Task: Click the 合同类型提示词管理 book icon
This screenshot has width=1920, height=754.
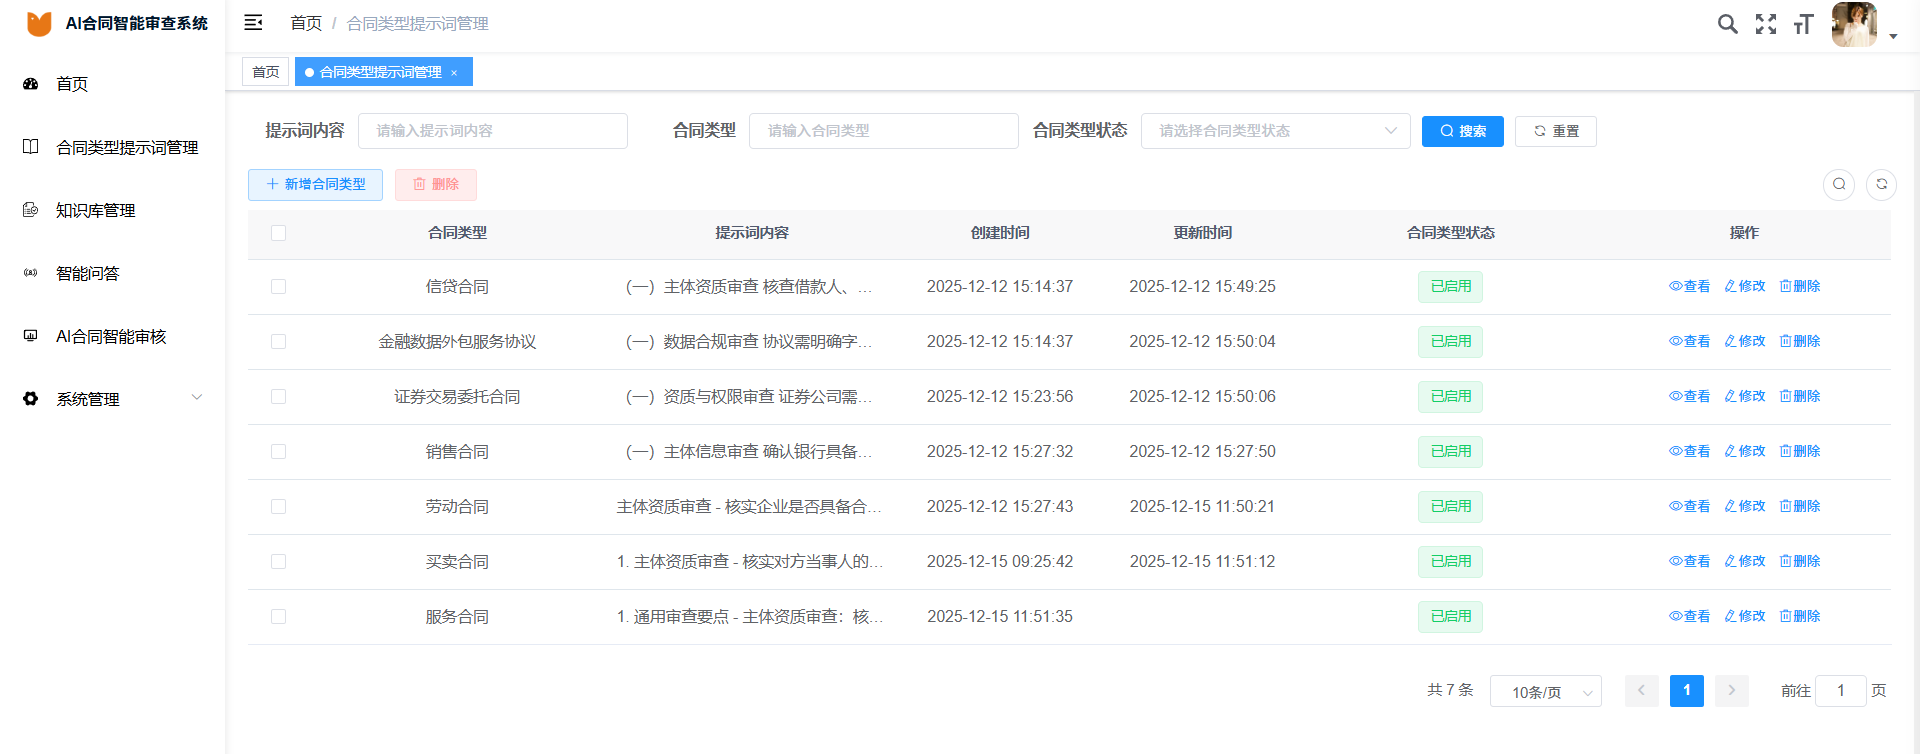Action: click(x=31, y=147)
